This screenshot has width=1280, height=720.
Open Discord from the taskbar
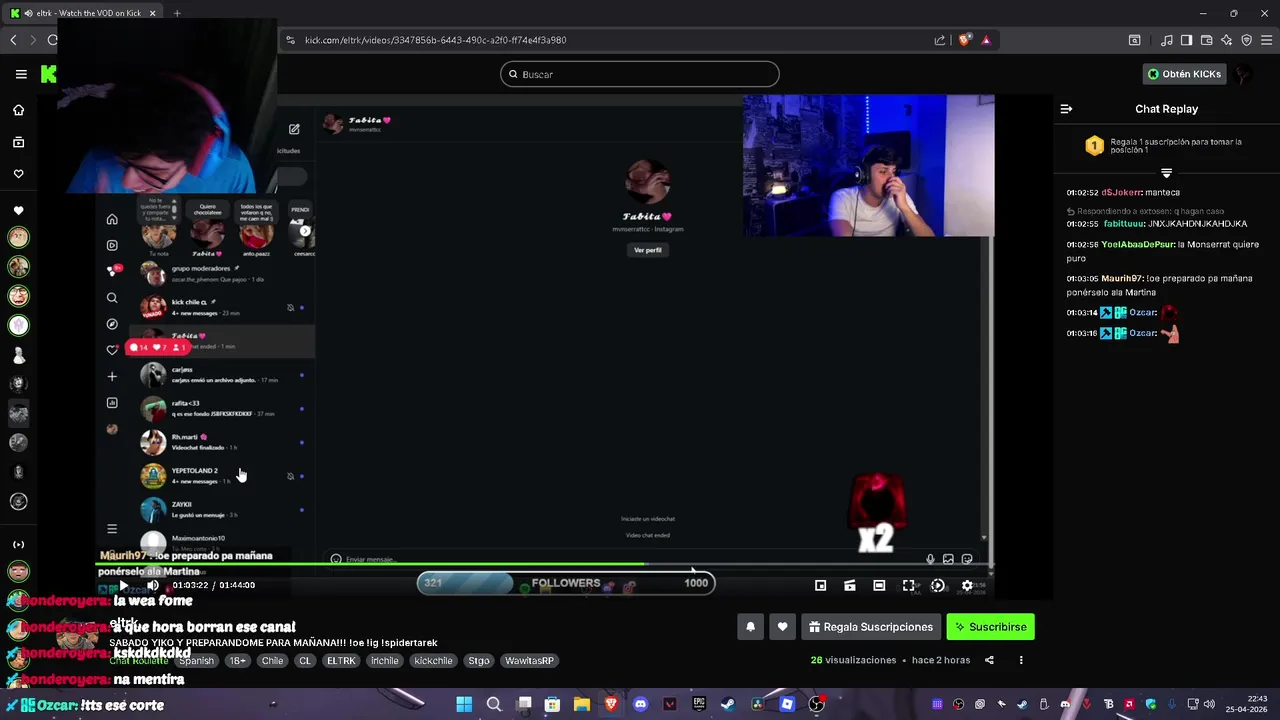pos(640,704)
